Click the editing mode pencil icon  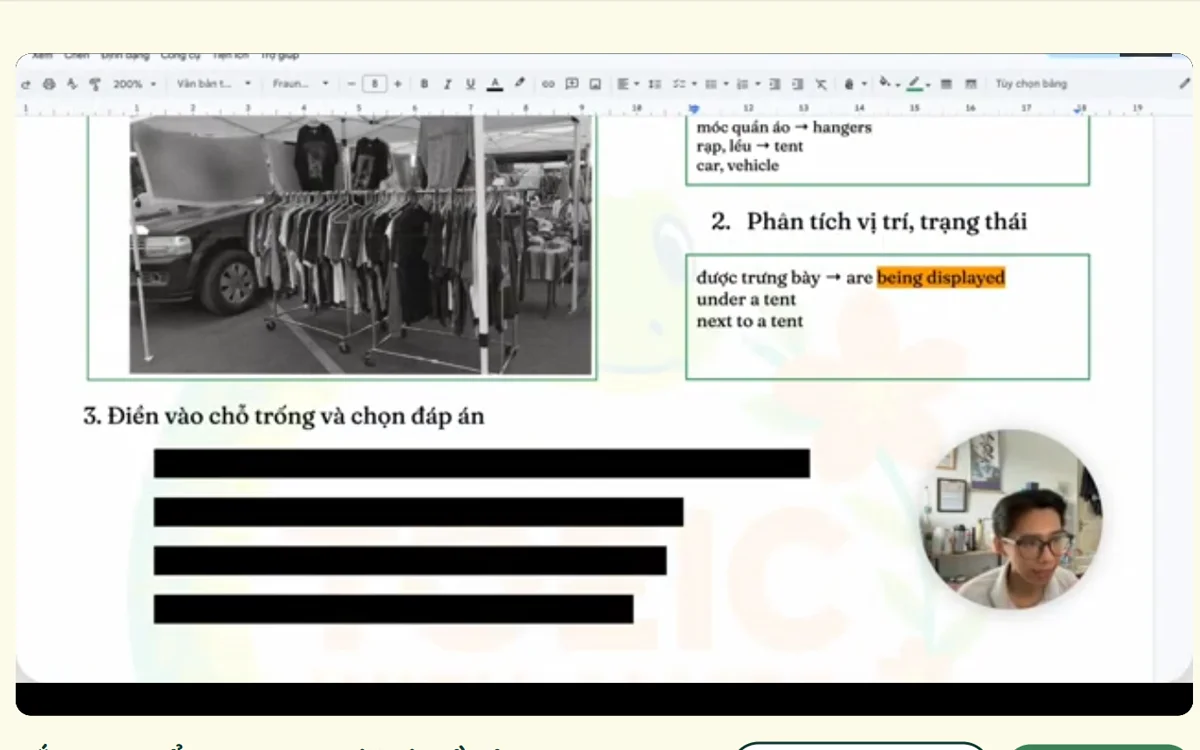[x=1185, y=84]
